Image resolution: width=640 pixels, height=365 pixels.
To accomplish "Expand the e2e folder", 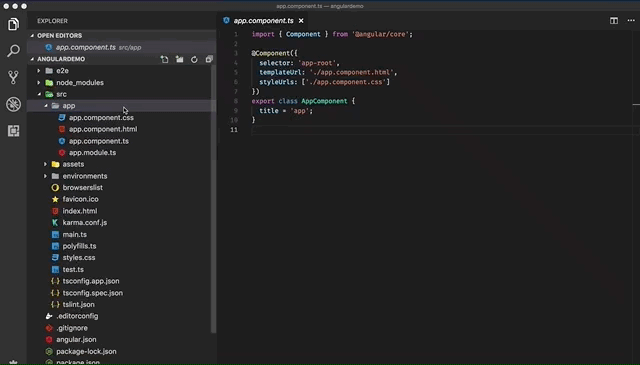I will [x=39, y=71].
